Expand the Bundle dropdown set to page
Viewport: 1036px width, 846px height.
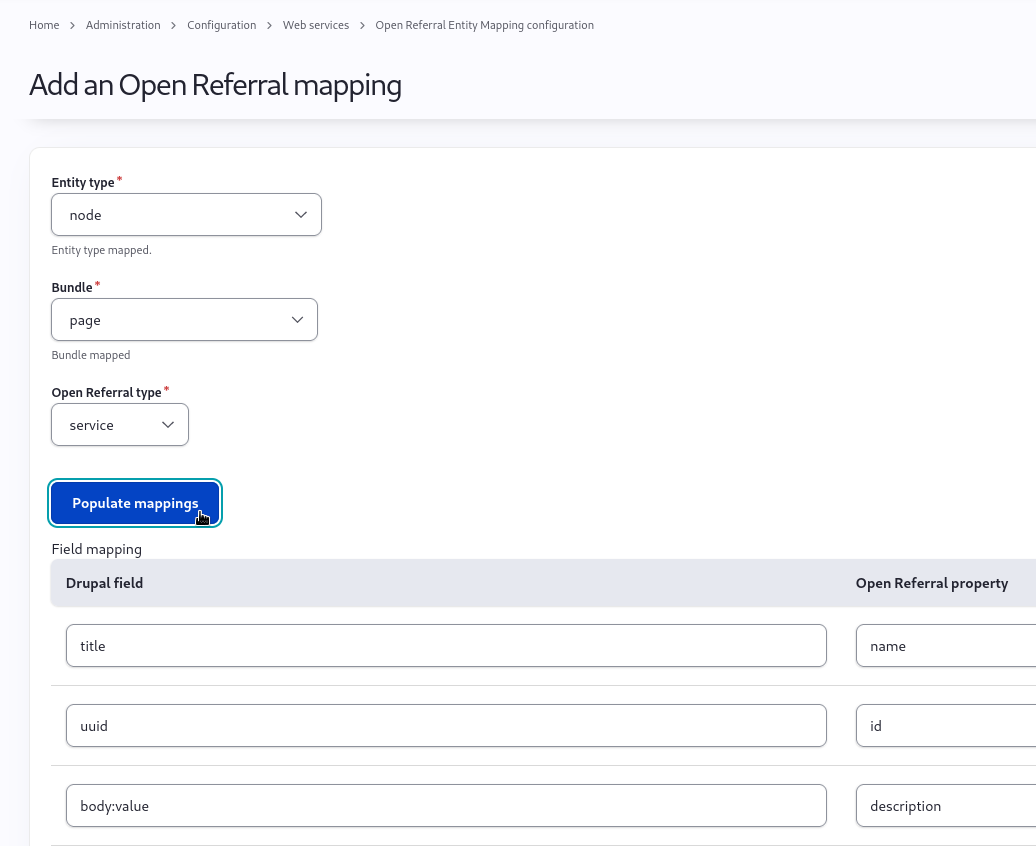184,319
